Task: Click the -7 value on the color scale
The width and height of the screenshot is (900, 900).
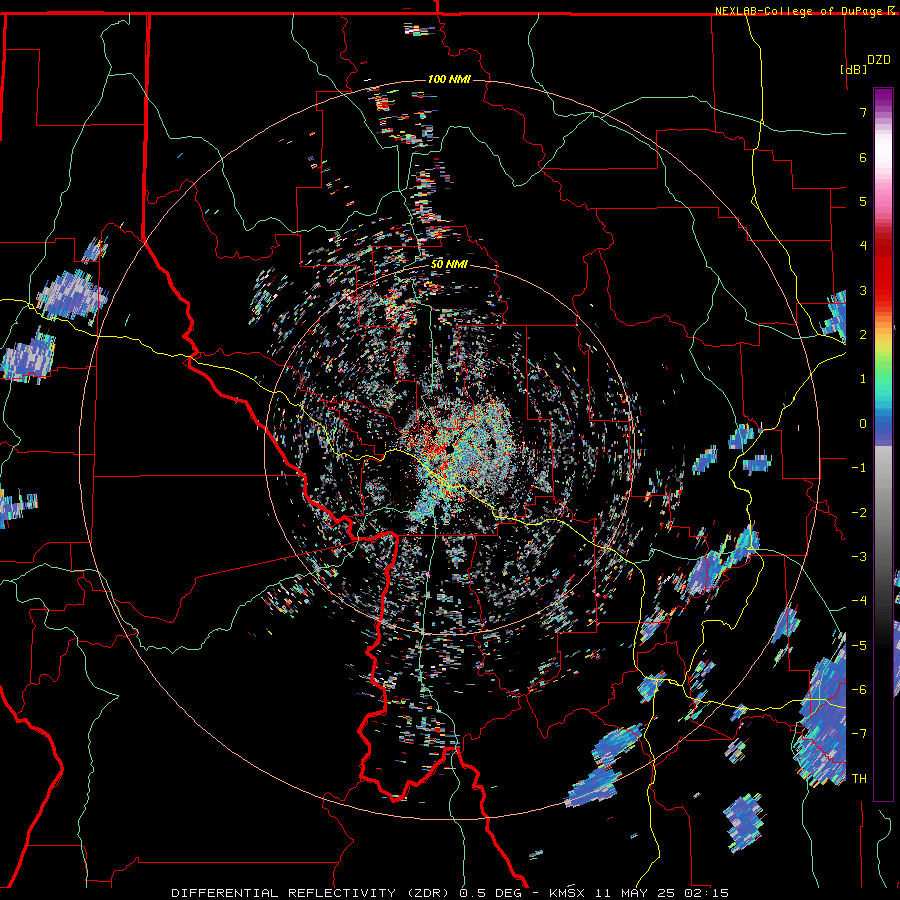Action: click(x=859, y=734)
